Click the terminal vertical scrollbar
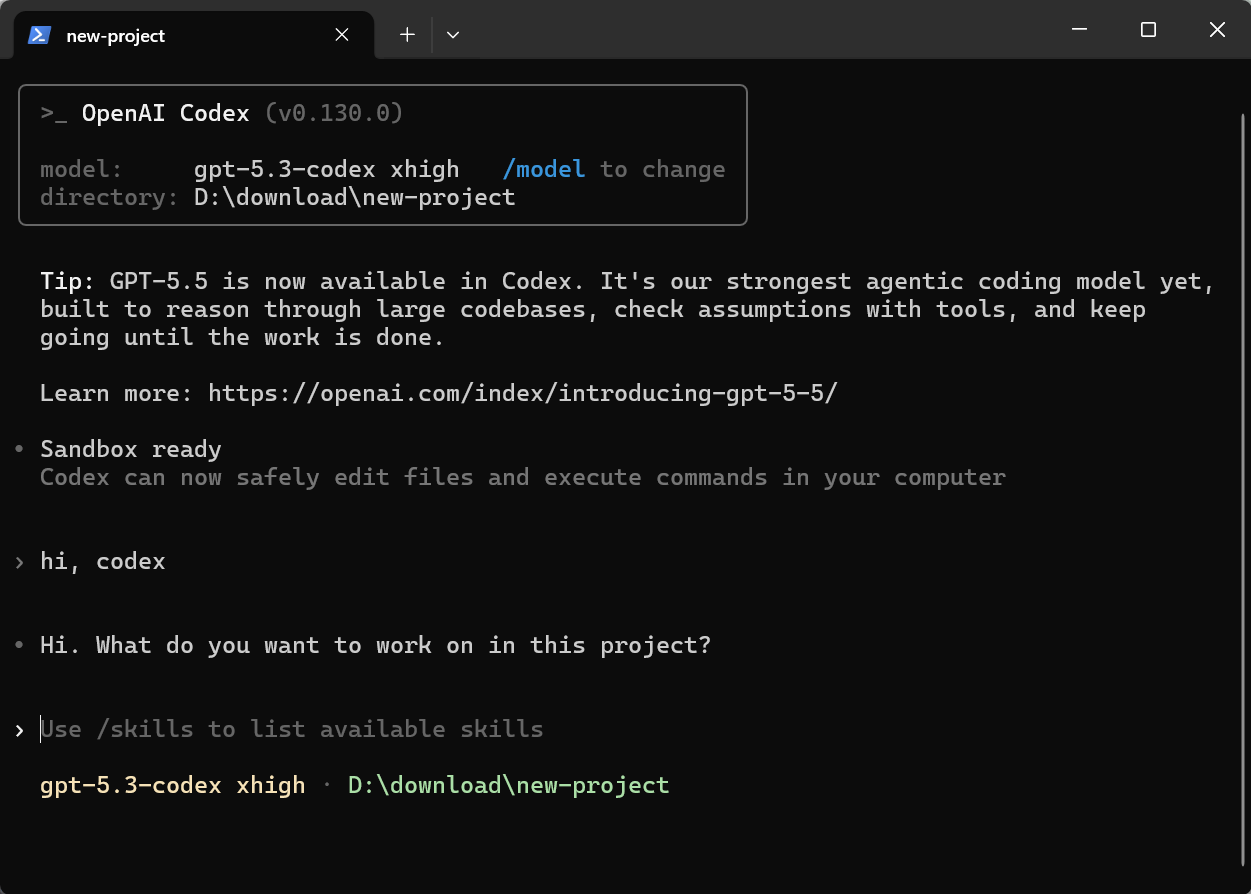The width and height of the screenshot is (1251, 894). click(x=1242, y=490)
